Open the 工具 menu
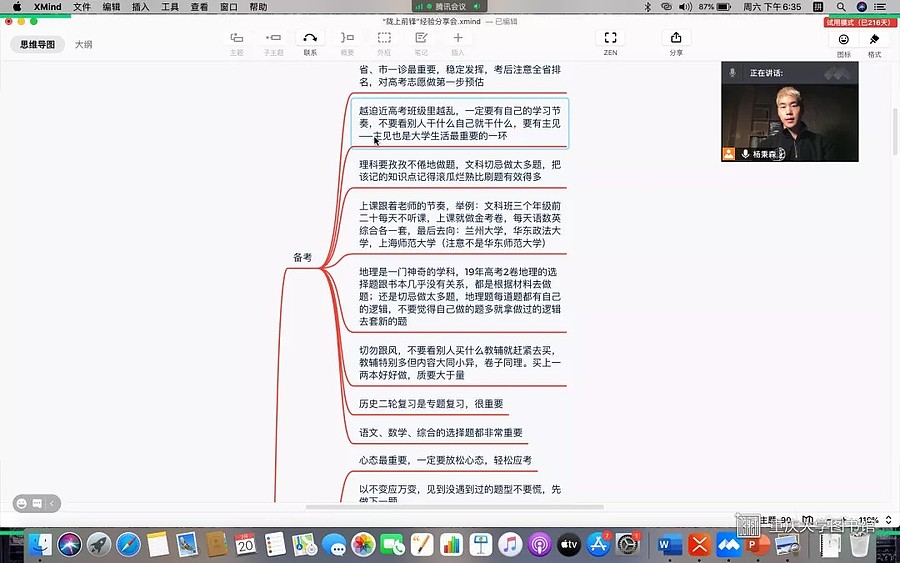The image size is (900, 563). coord(170,7)
